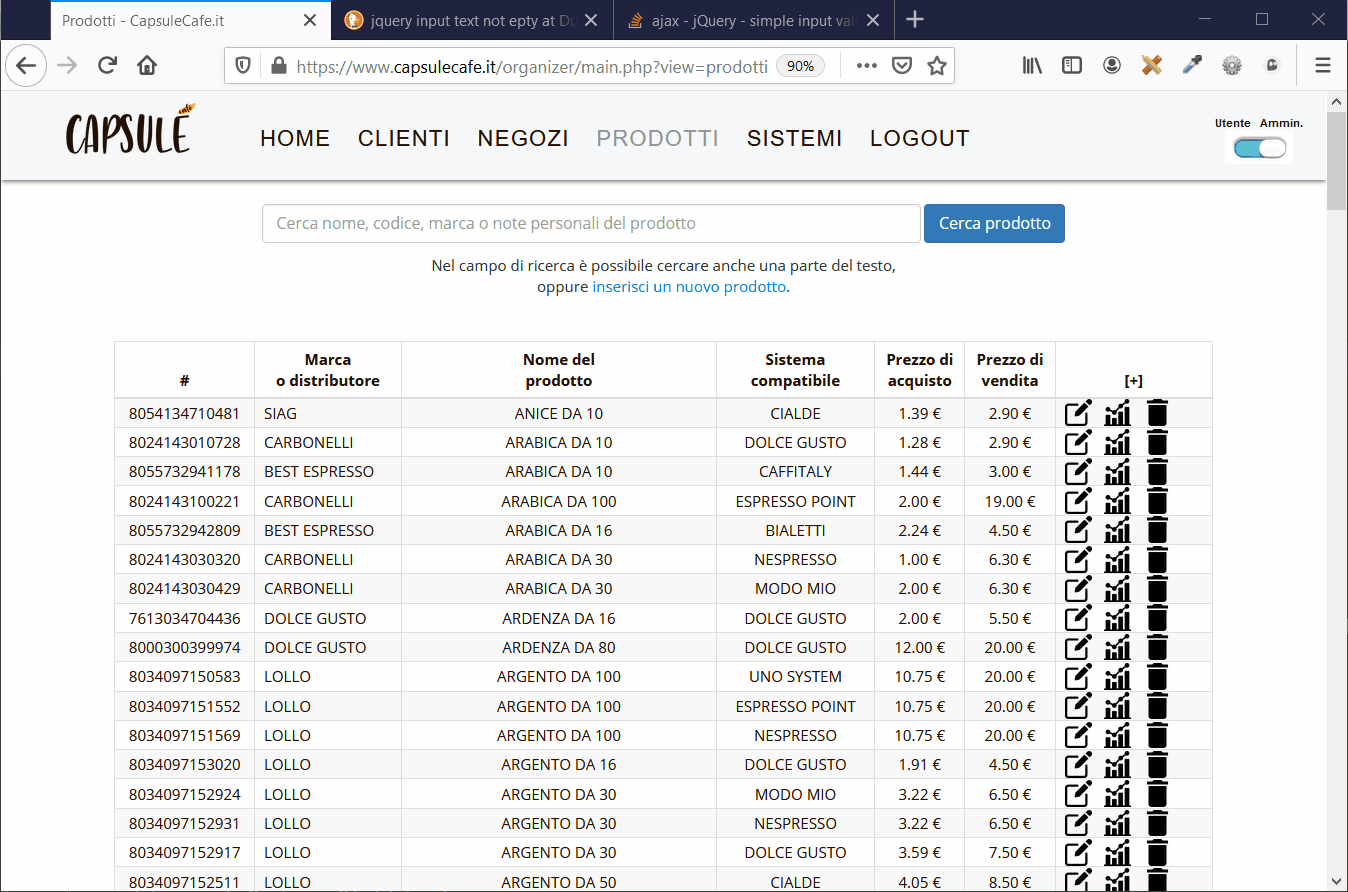Click LOGOUT in the menu
The image size is (1348, 892).
(x=920, y=139)
